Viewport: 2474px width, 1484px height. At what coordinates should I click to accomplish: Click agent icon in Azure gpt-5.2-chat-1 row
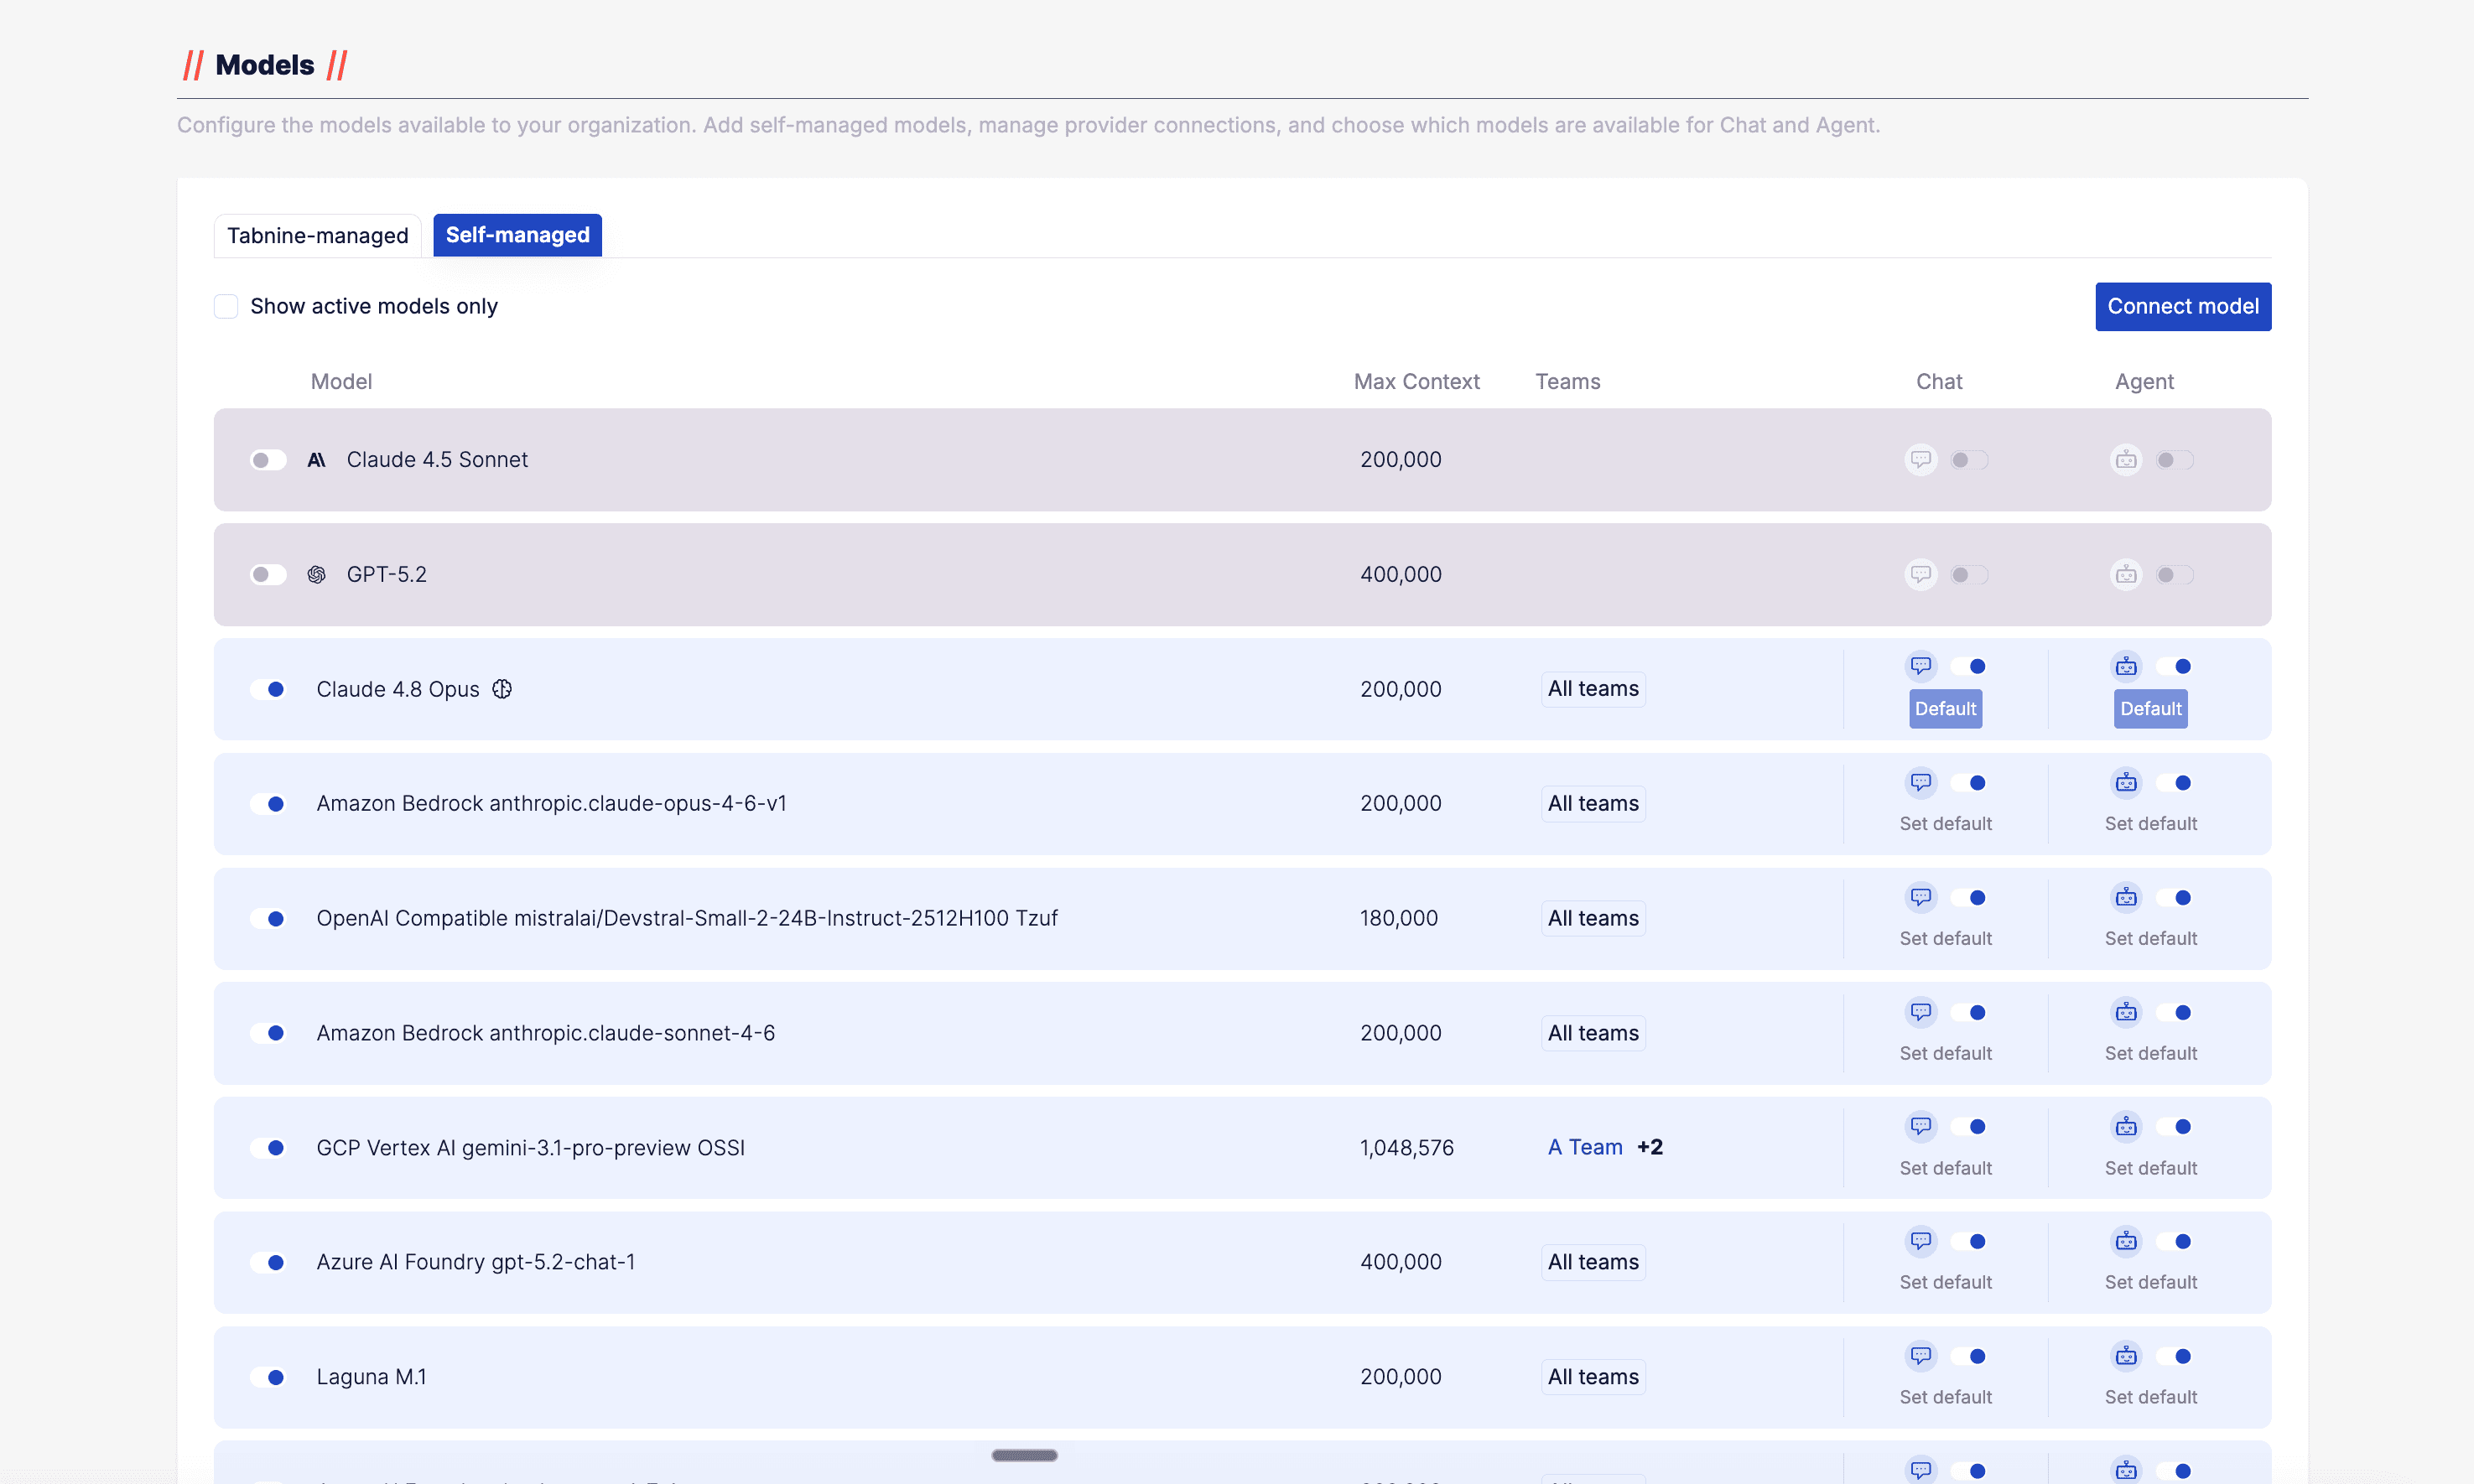pyautogui.click(x=2126, y=1241)
